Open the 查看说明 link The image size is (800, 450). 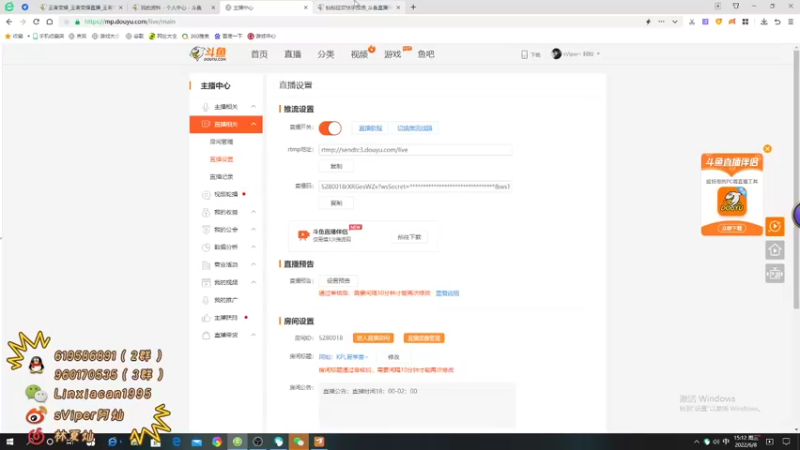coord(447,293)
